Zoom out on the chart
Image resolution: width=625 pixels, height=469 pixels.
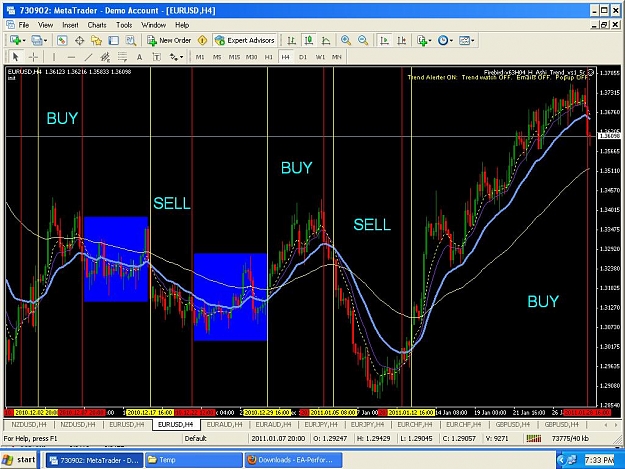[x=363, y=40]
